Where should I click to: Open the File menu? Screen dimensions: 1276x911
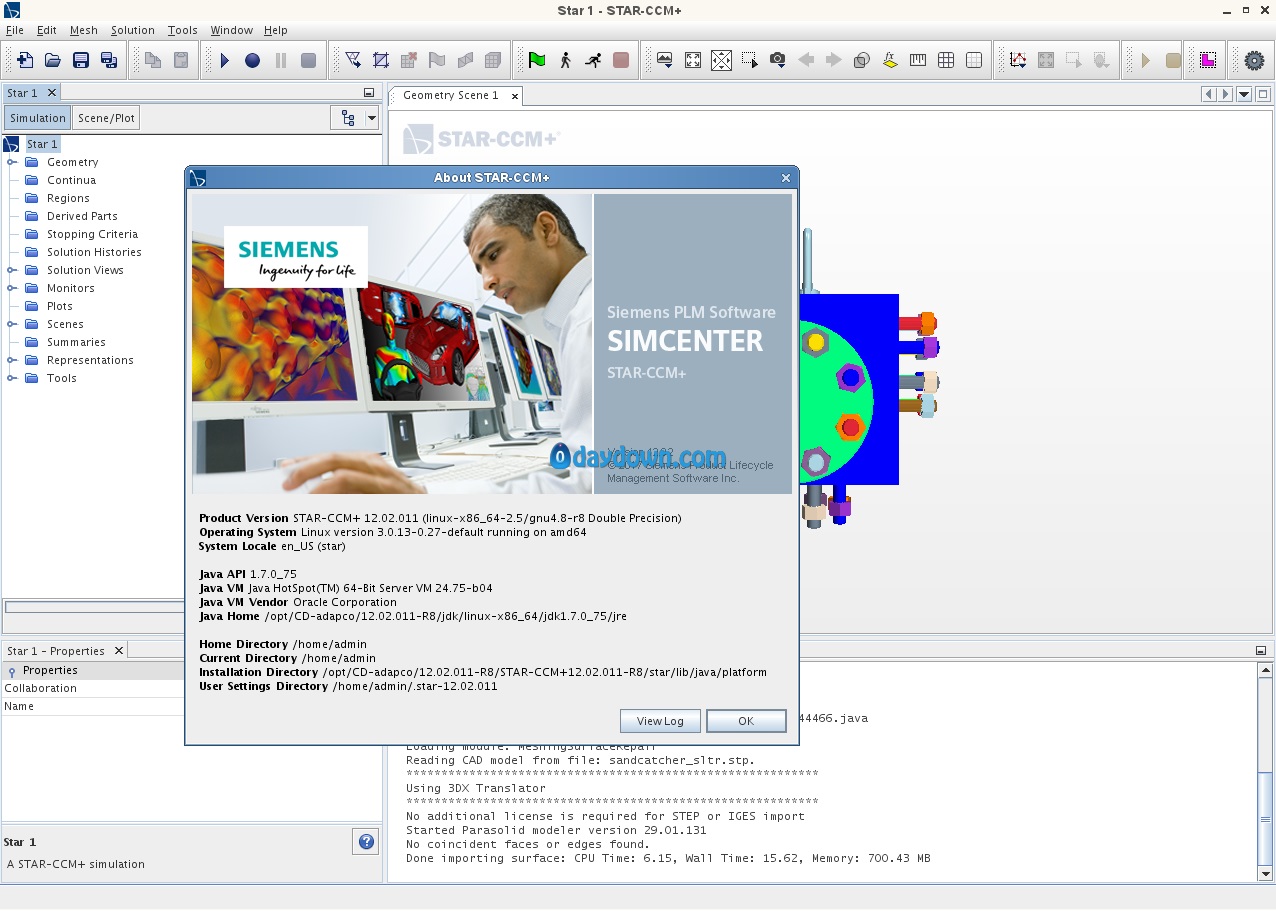click(x=14, y=30)
